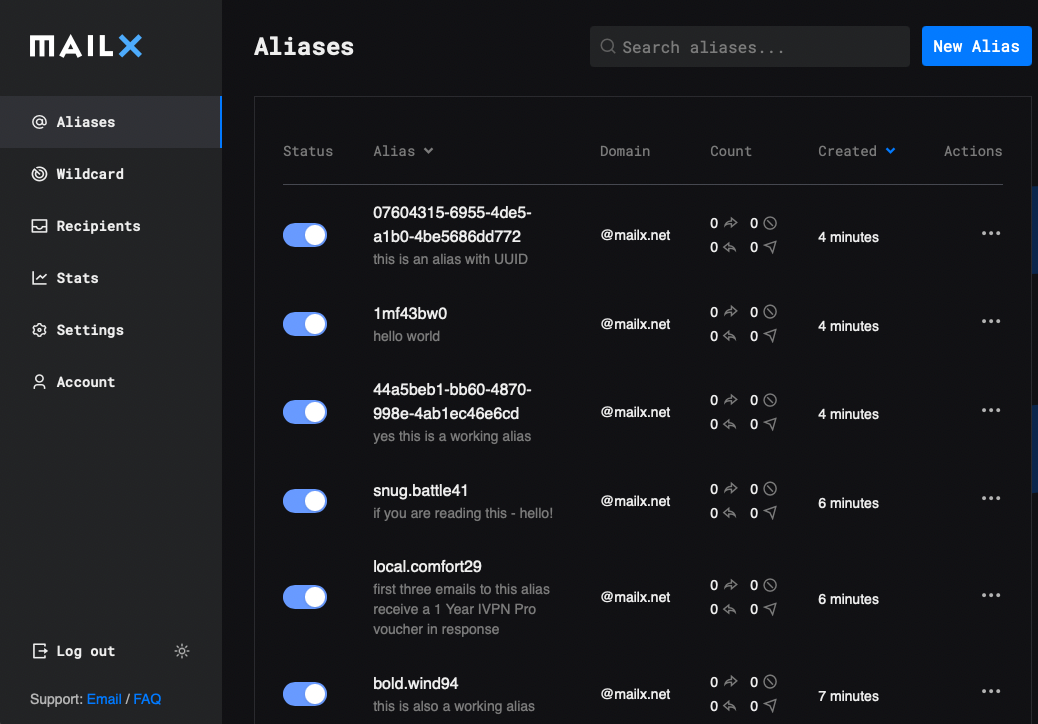Image resolution: width=1038 pixels, height=724 pixels.
Task: Turn off the snug.battle41 alias switch
Action: (305, 501)
